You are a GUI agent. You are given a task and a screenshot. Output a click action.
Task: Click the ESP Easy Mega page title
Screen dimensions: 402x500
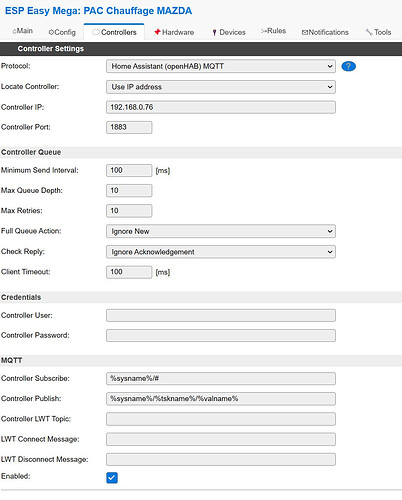98,11
